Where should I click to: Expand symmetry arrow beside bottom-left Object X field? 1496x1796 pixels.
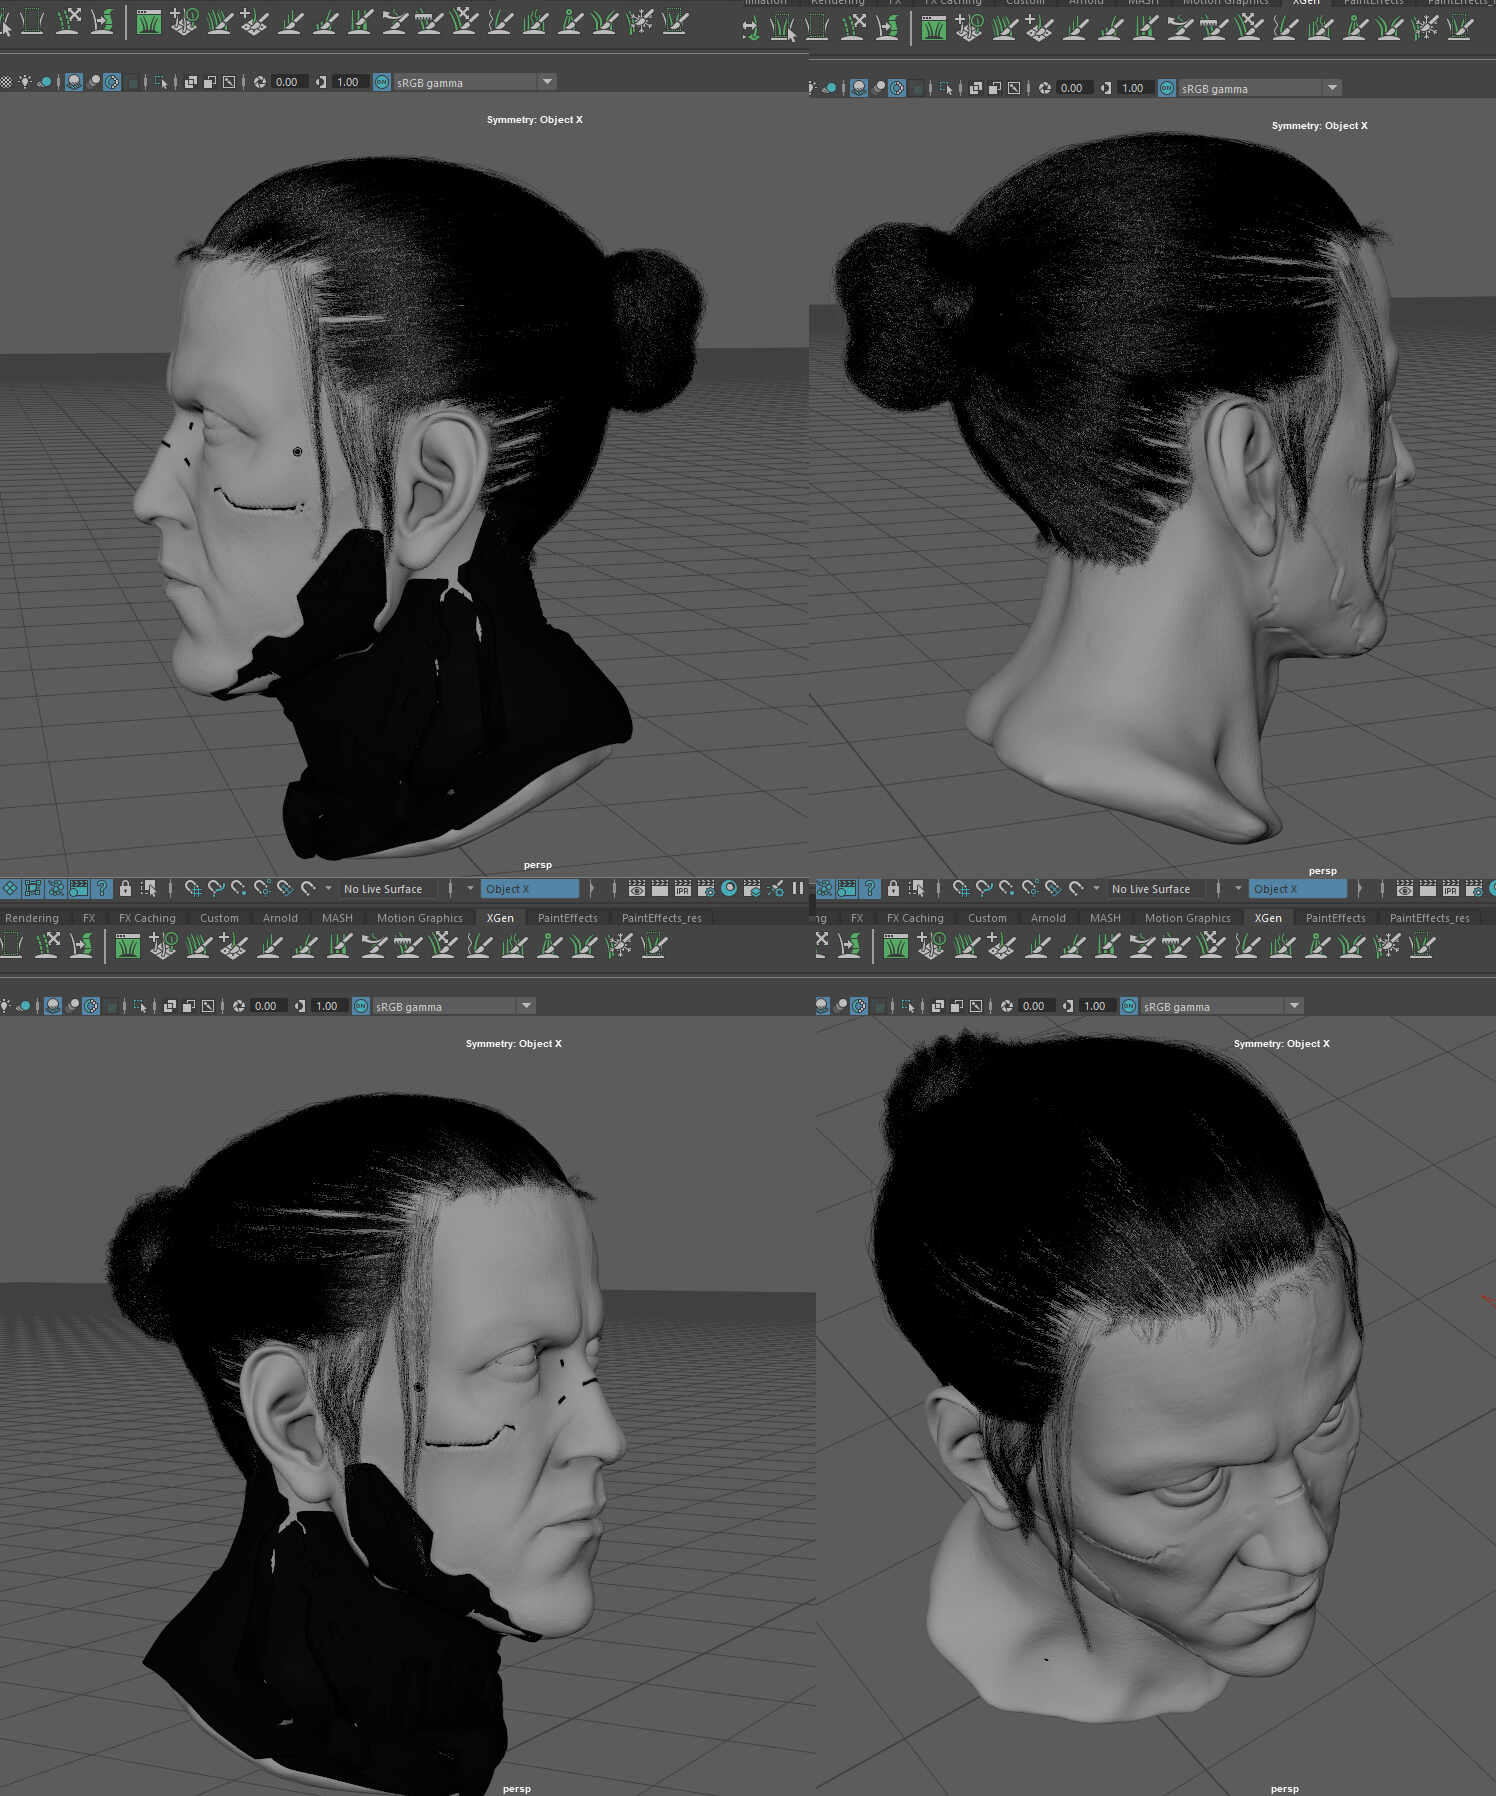pos(470,888)
